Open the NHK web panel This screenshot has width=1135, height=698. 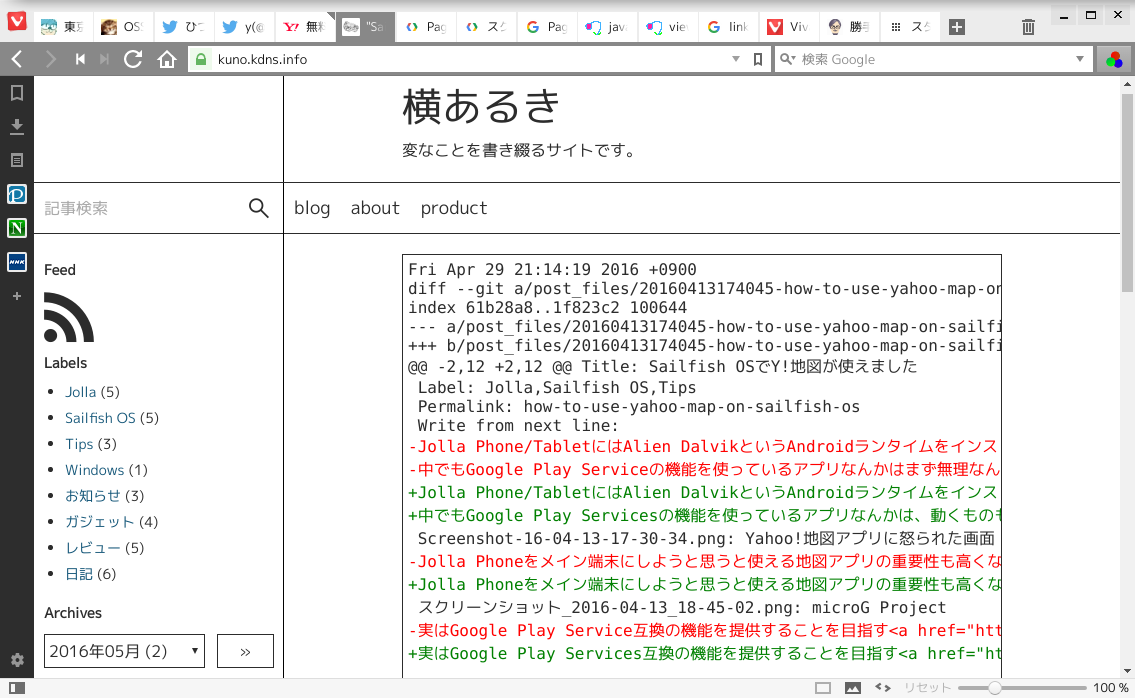click(x=17, y=261)
